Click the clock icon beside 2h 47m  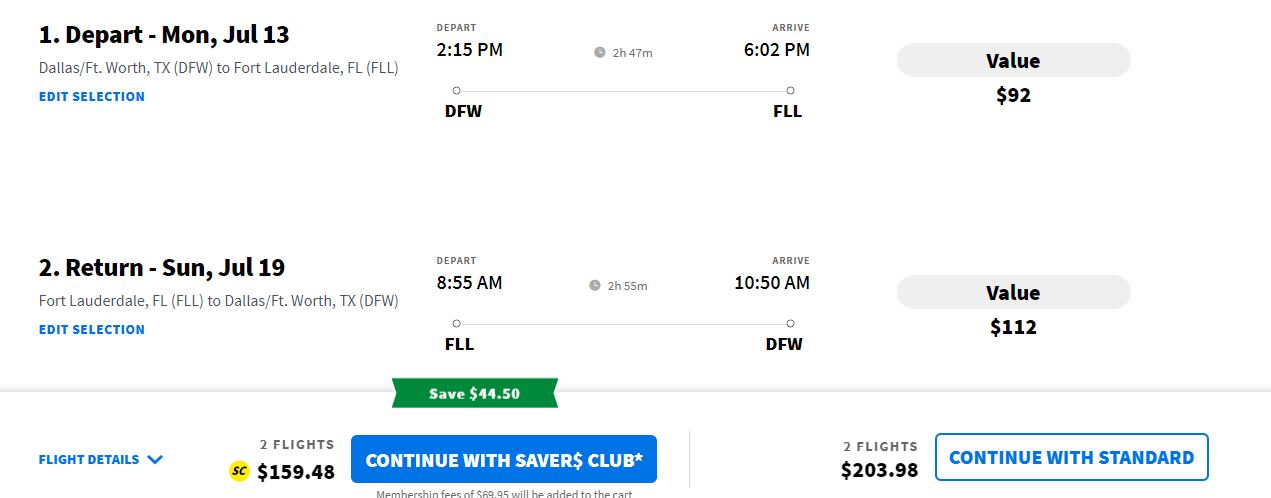pyautogui.click(x=600, y=52)
